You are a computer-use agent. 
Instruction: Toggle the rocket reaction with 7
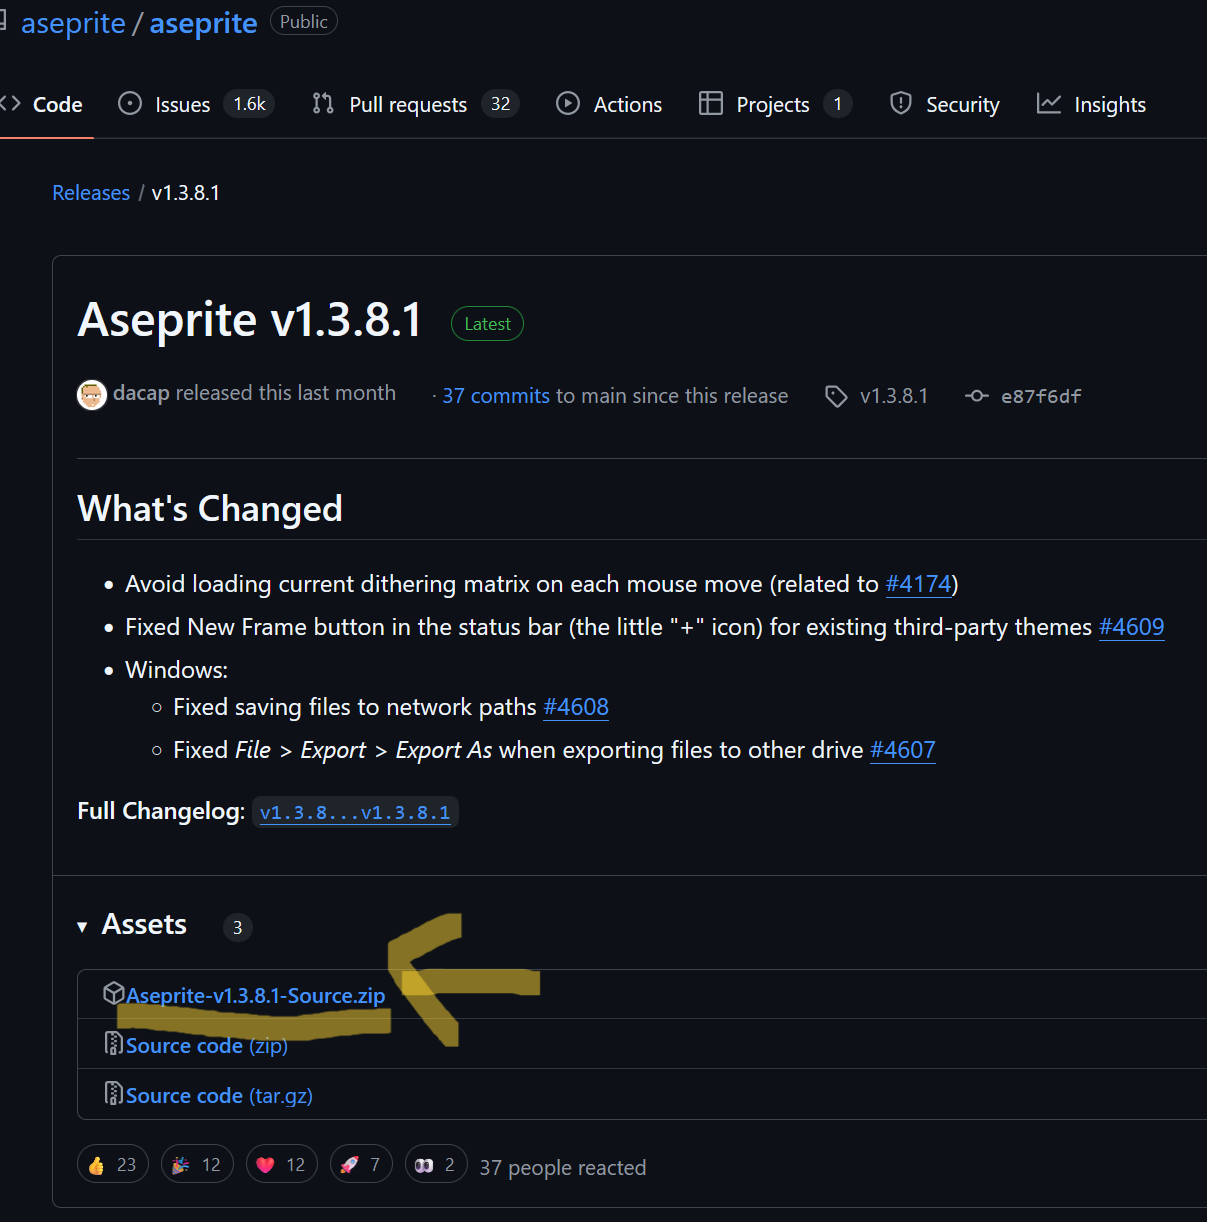(361, 1164)
